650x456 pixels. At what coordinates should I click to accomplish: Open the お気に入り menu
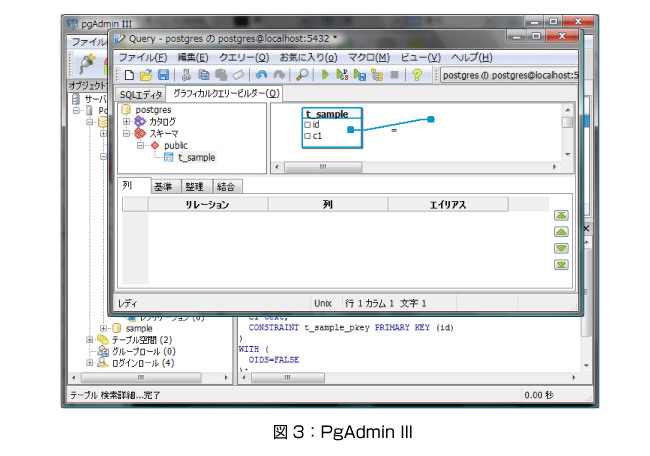tap(308, 57)
